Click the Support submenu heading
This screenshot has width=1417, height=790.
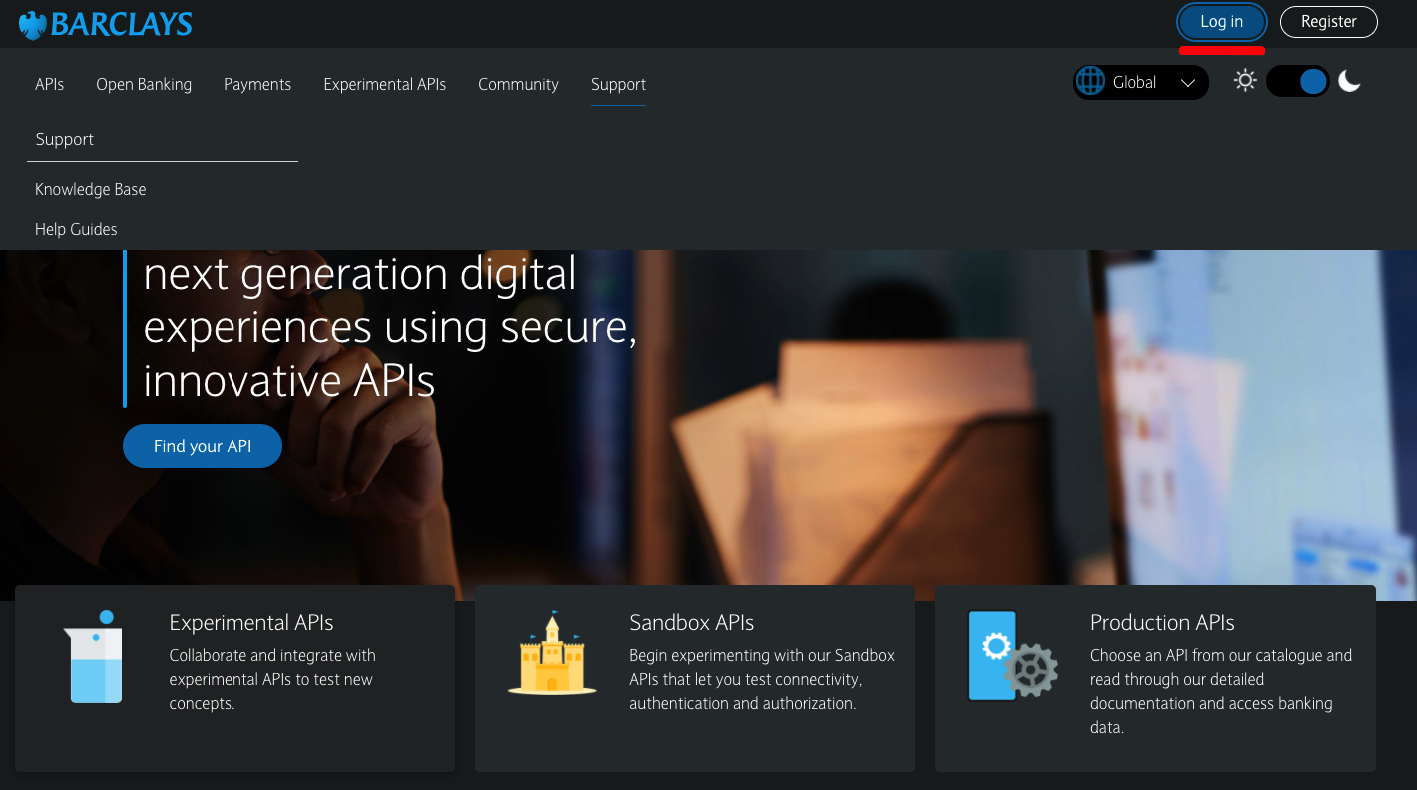point(64,139)
